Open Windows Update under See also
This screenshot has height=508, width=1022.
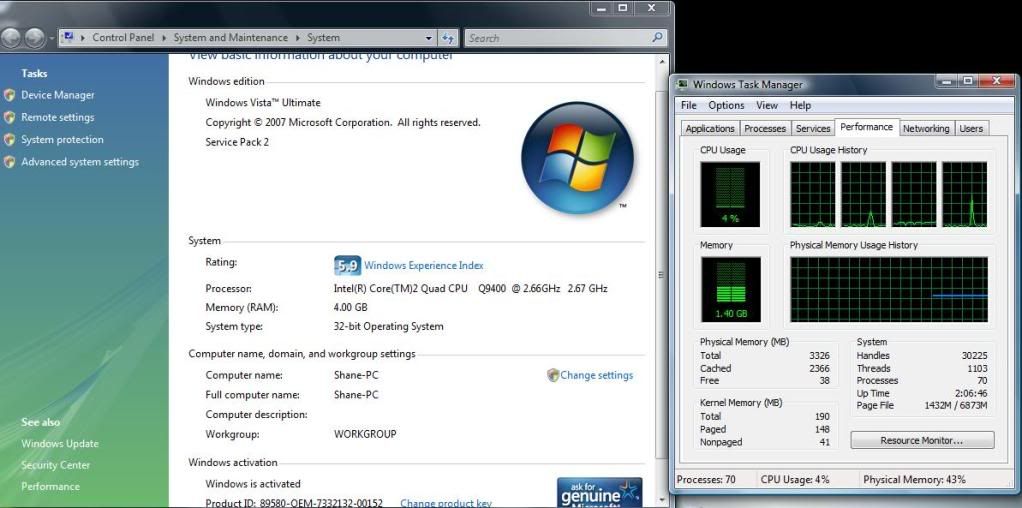click(x=60, y=443)
